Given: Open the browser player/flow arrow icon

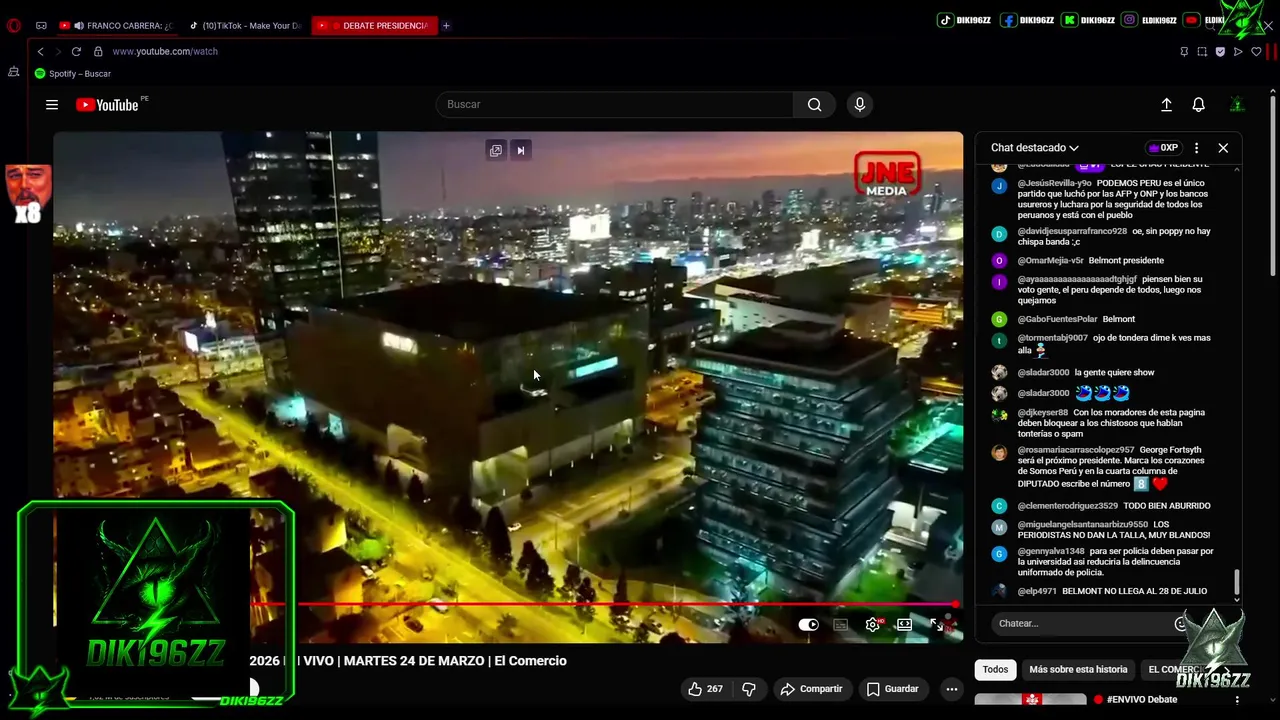Looking at the screenshot, I should point(1238,51).
